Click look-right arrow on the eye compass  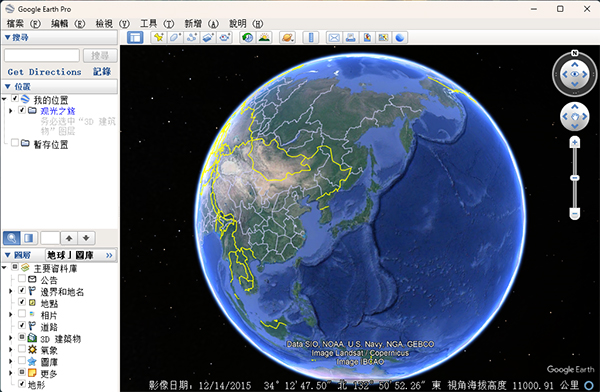coord(585,74)
